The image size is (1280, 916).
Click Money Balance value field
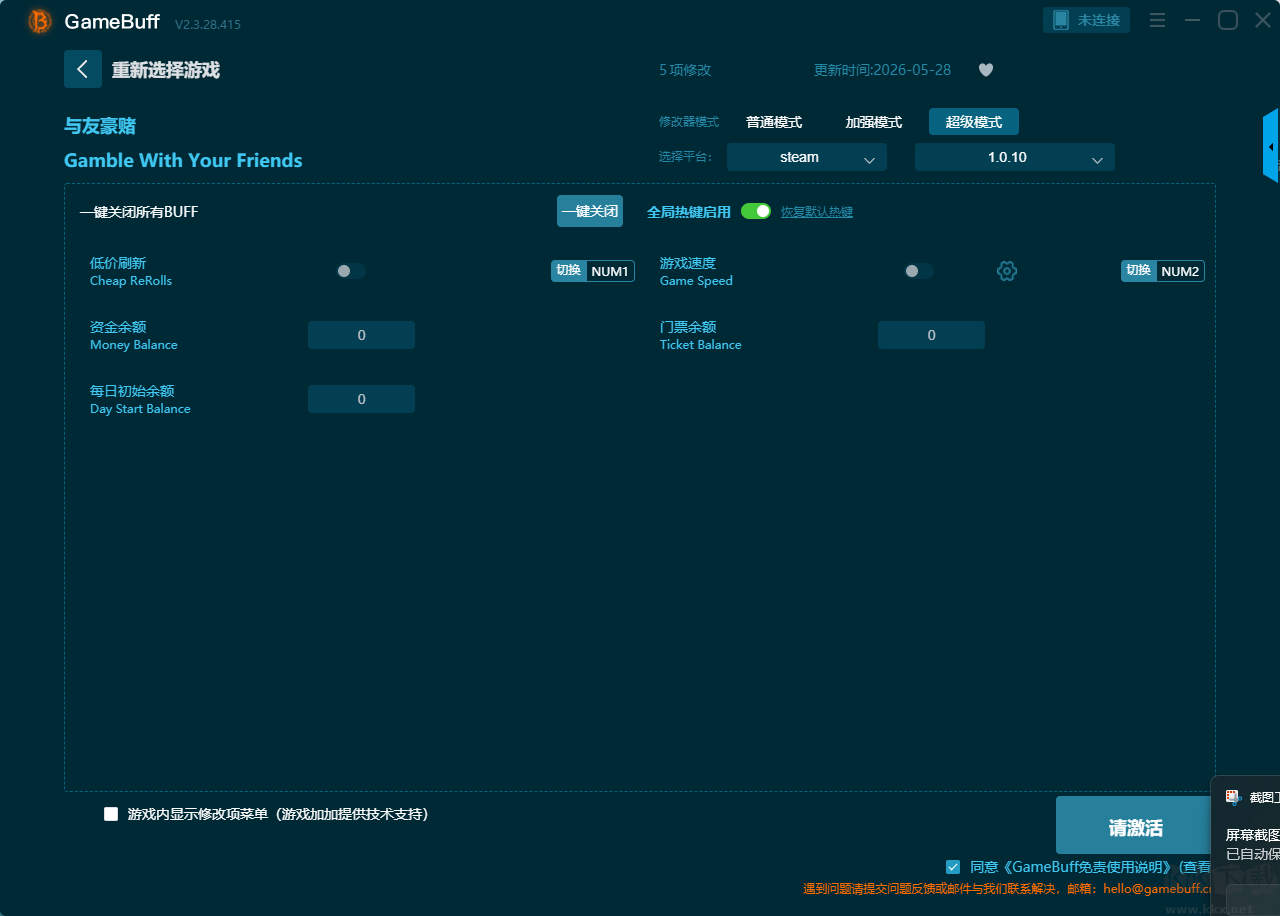pyautogui.click(x=361, y=335)
